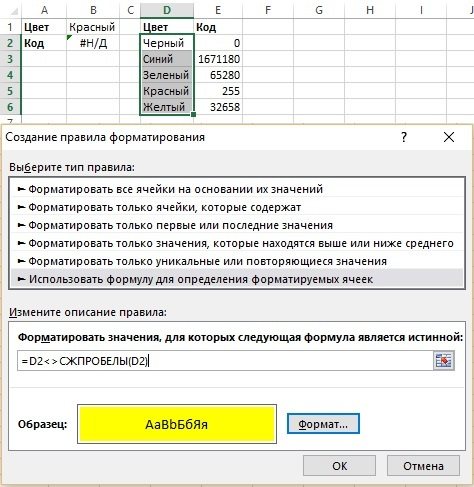The height and width of the screenshot is (487, 474).
Task: Click cell B2 showing #Н/Д error
Action: click(x=93, y=43)
